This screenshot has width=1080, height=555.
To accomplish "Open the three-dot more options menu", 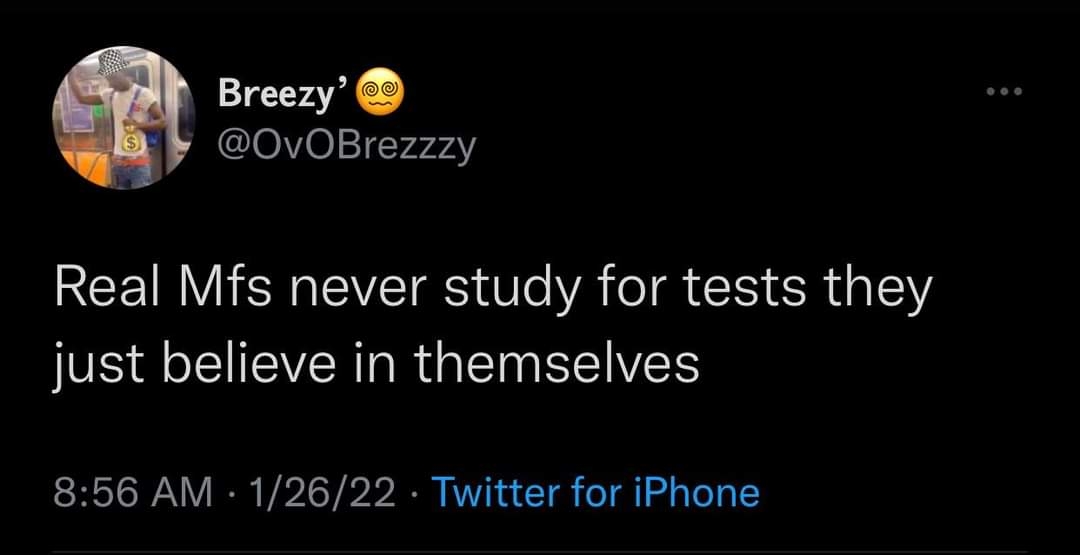I will coord(1004,93).
